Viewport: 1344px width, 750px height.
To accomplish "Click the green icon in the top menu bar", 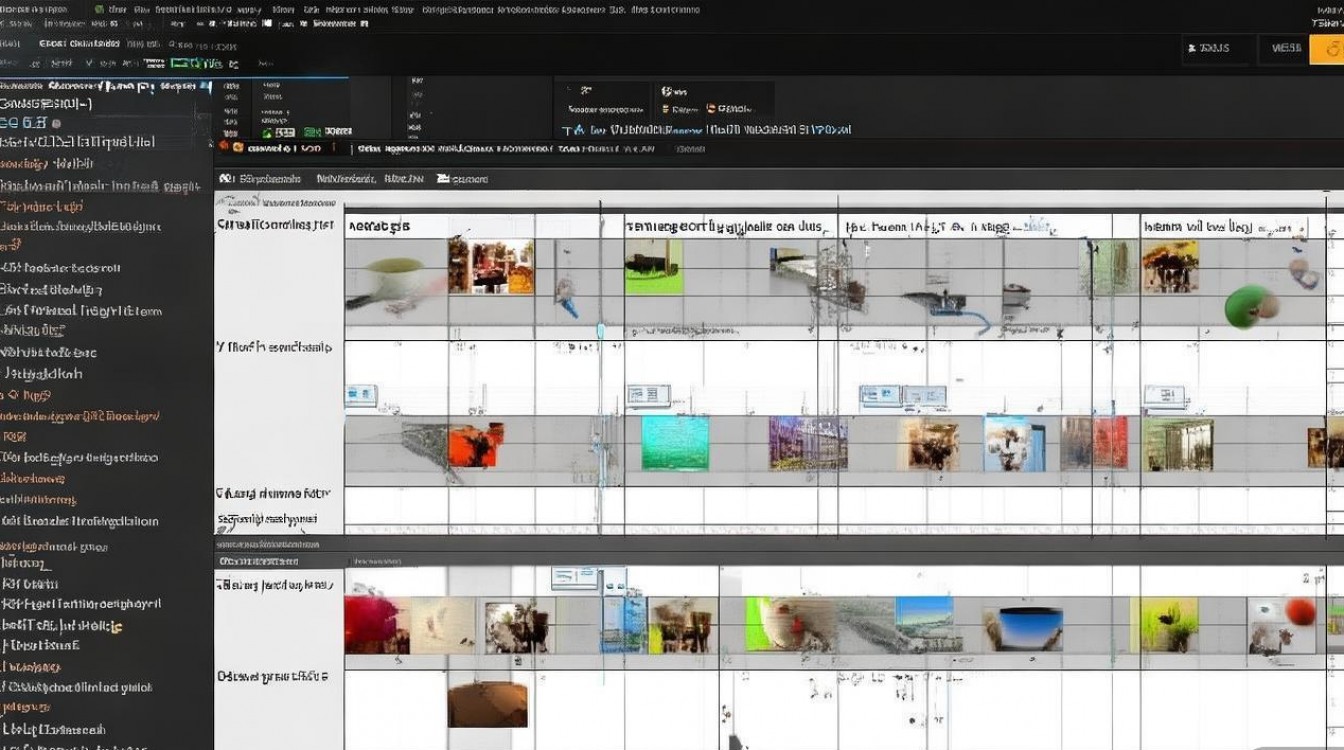I will pyautogui.click(x=98, y=9).
